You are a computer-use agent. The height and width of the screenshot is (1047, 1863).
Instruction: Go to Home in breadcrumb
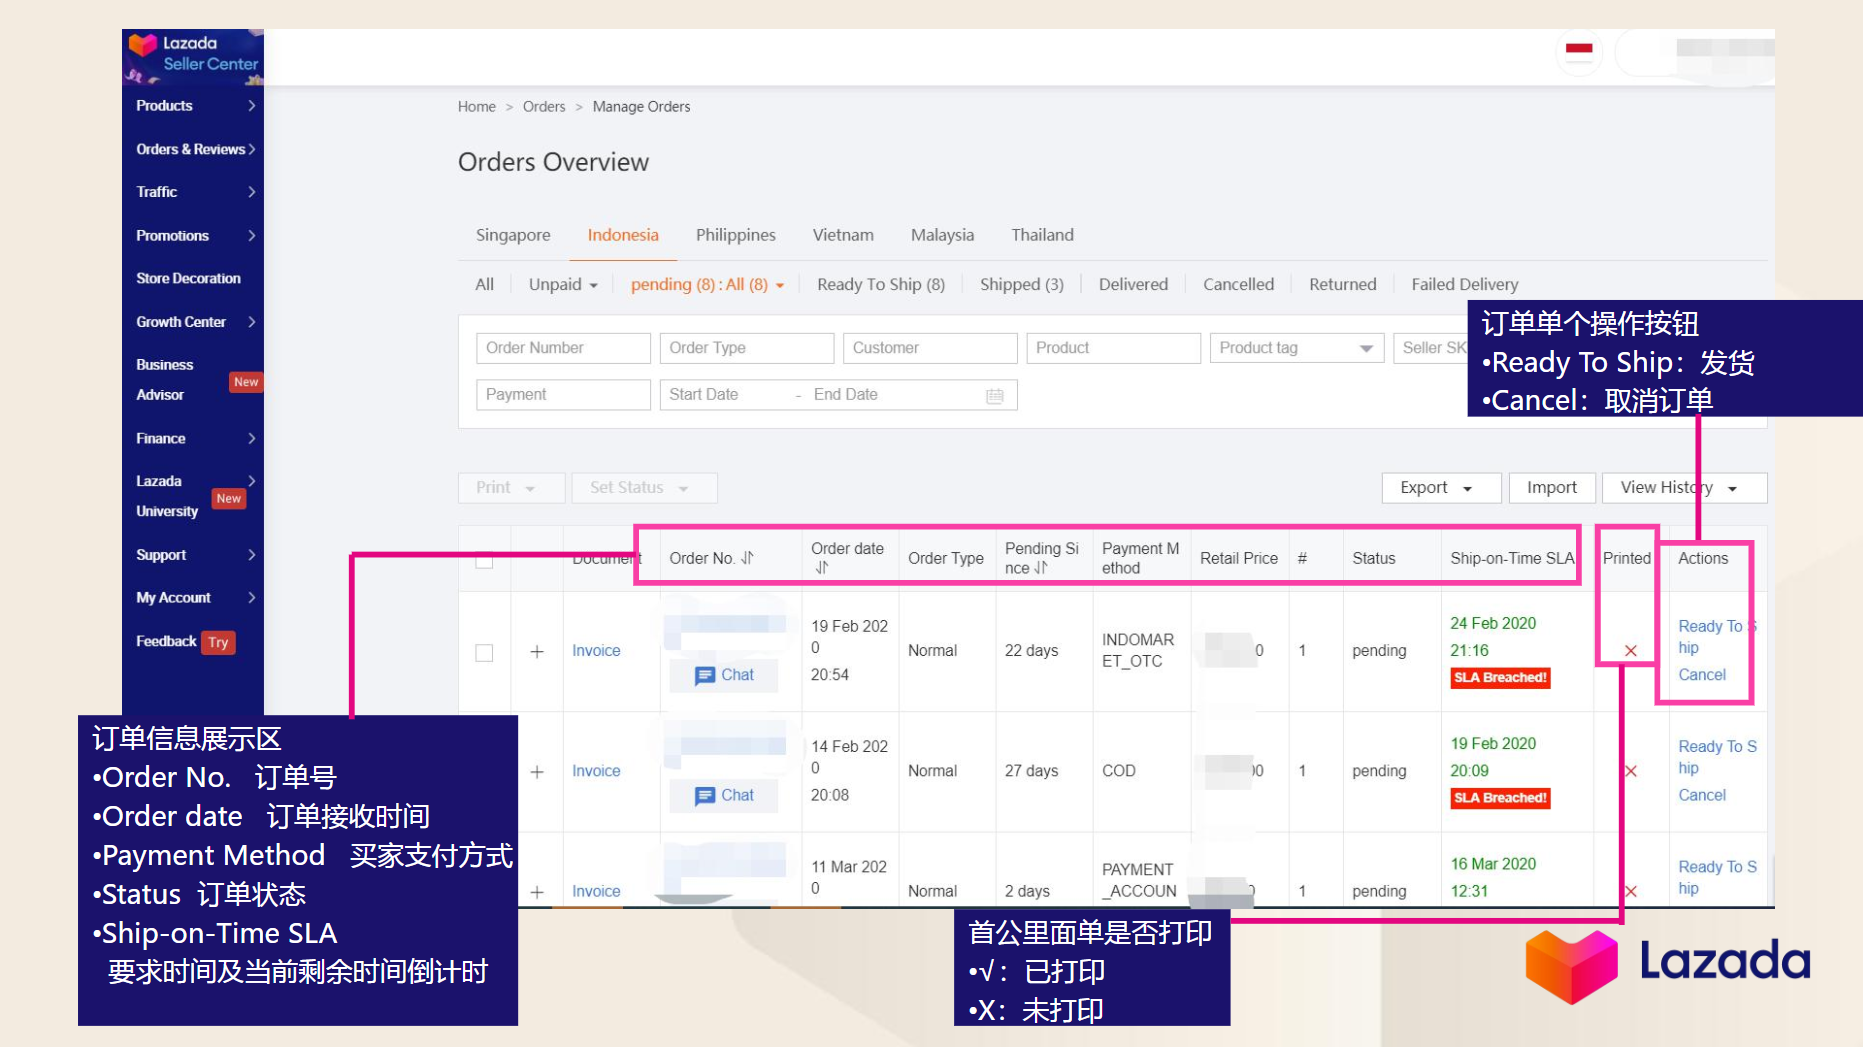point(476,107)
